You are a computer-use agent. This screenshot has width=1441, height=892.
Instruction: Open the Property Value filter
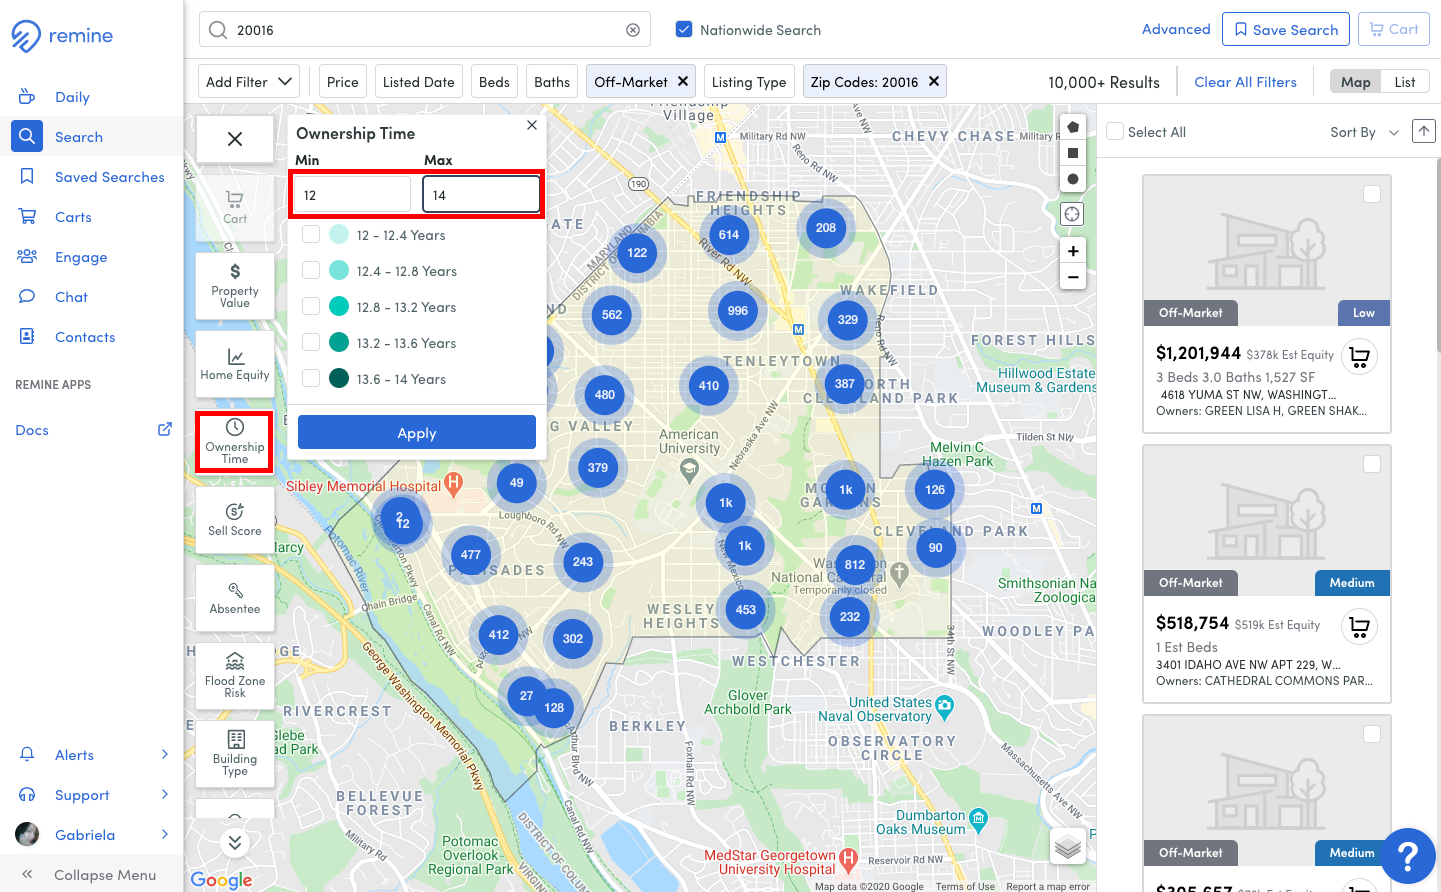(x=235, y=286)
